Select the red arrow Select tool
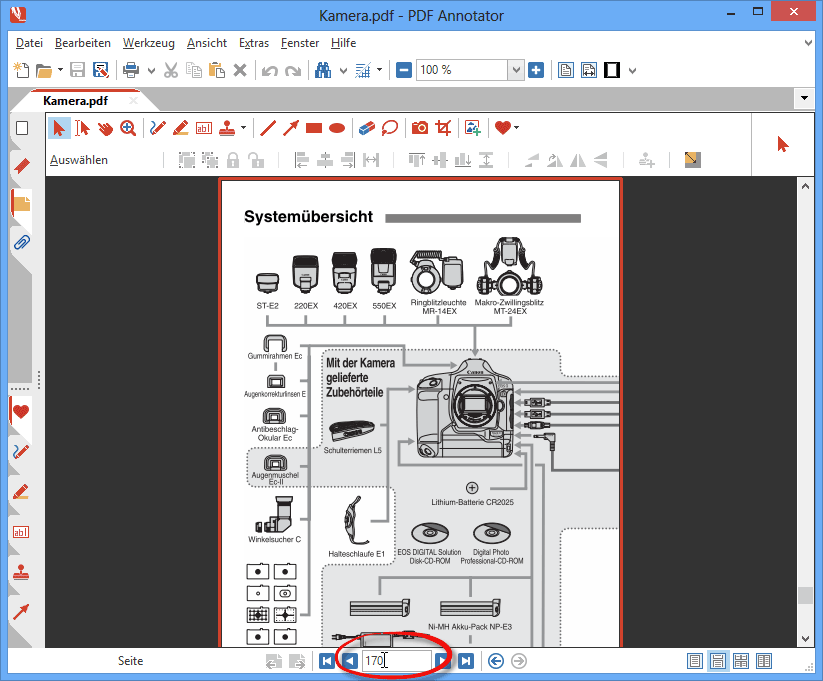The width and height of the screenshot is (823, 681). point(60,128)
